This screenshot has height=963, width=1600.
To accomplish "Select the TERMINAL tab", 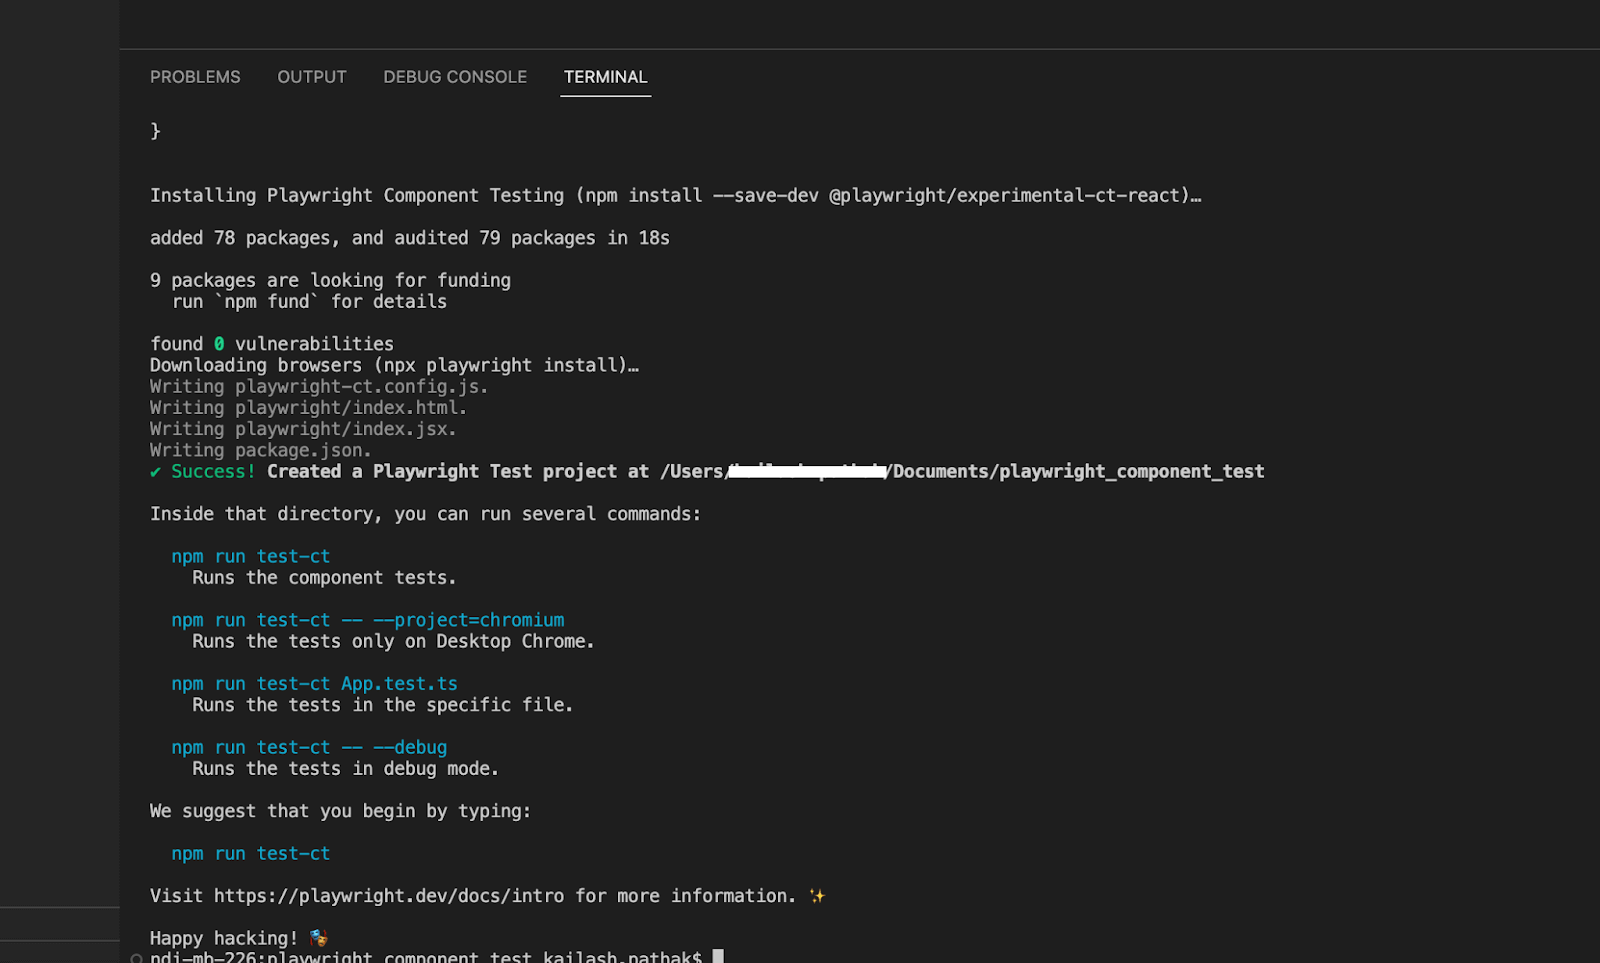I will coord(605,76).
